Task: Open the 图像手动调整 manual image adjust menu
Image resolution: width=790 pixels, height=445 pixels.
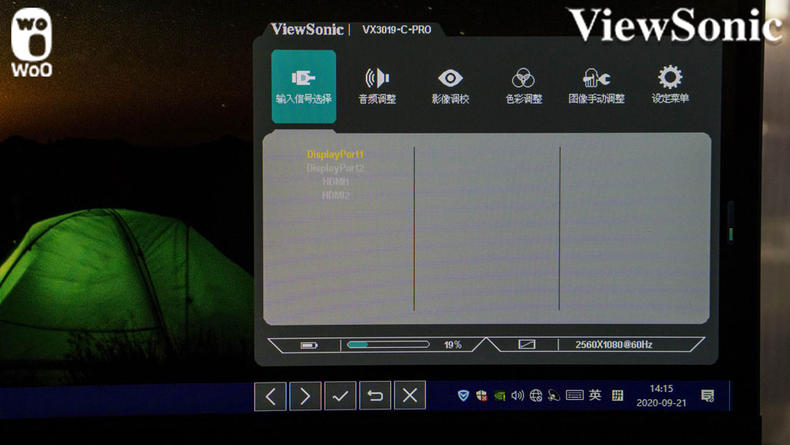Action: point(597,86)
